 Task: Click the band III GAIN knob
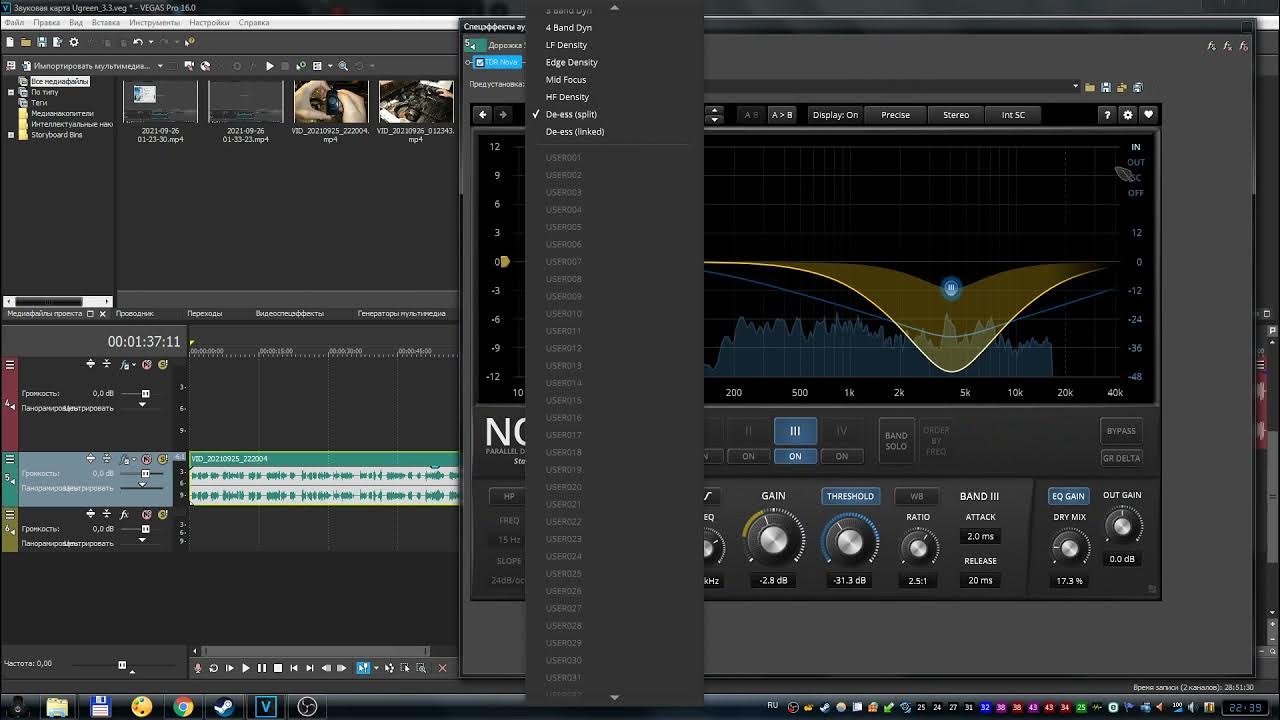(774, 539)
